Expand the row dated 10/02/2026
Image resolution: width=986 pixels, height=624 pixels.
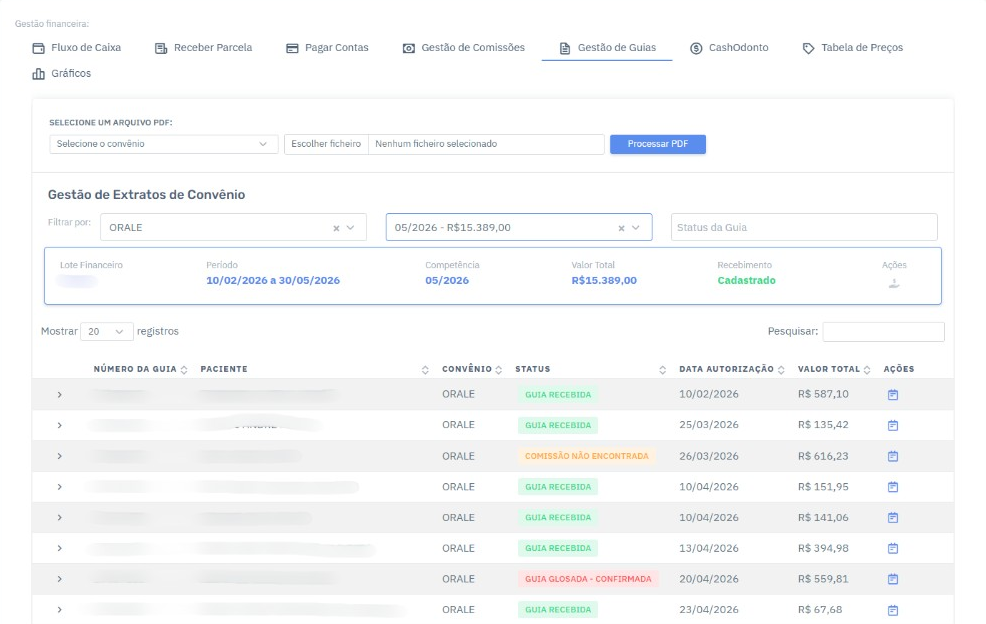60,394
